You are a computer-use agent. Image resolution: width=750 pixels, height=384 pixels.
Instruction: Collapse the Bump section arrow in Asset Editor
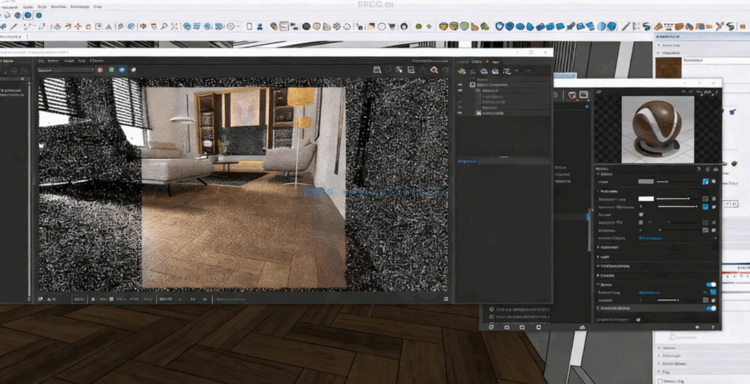(x=598, y=285)
